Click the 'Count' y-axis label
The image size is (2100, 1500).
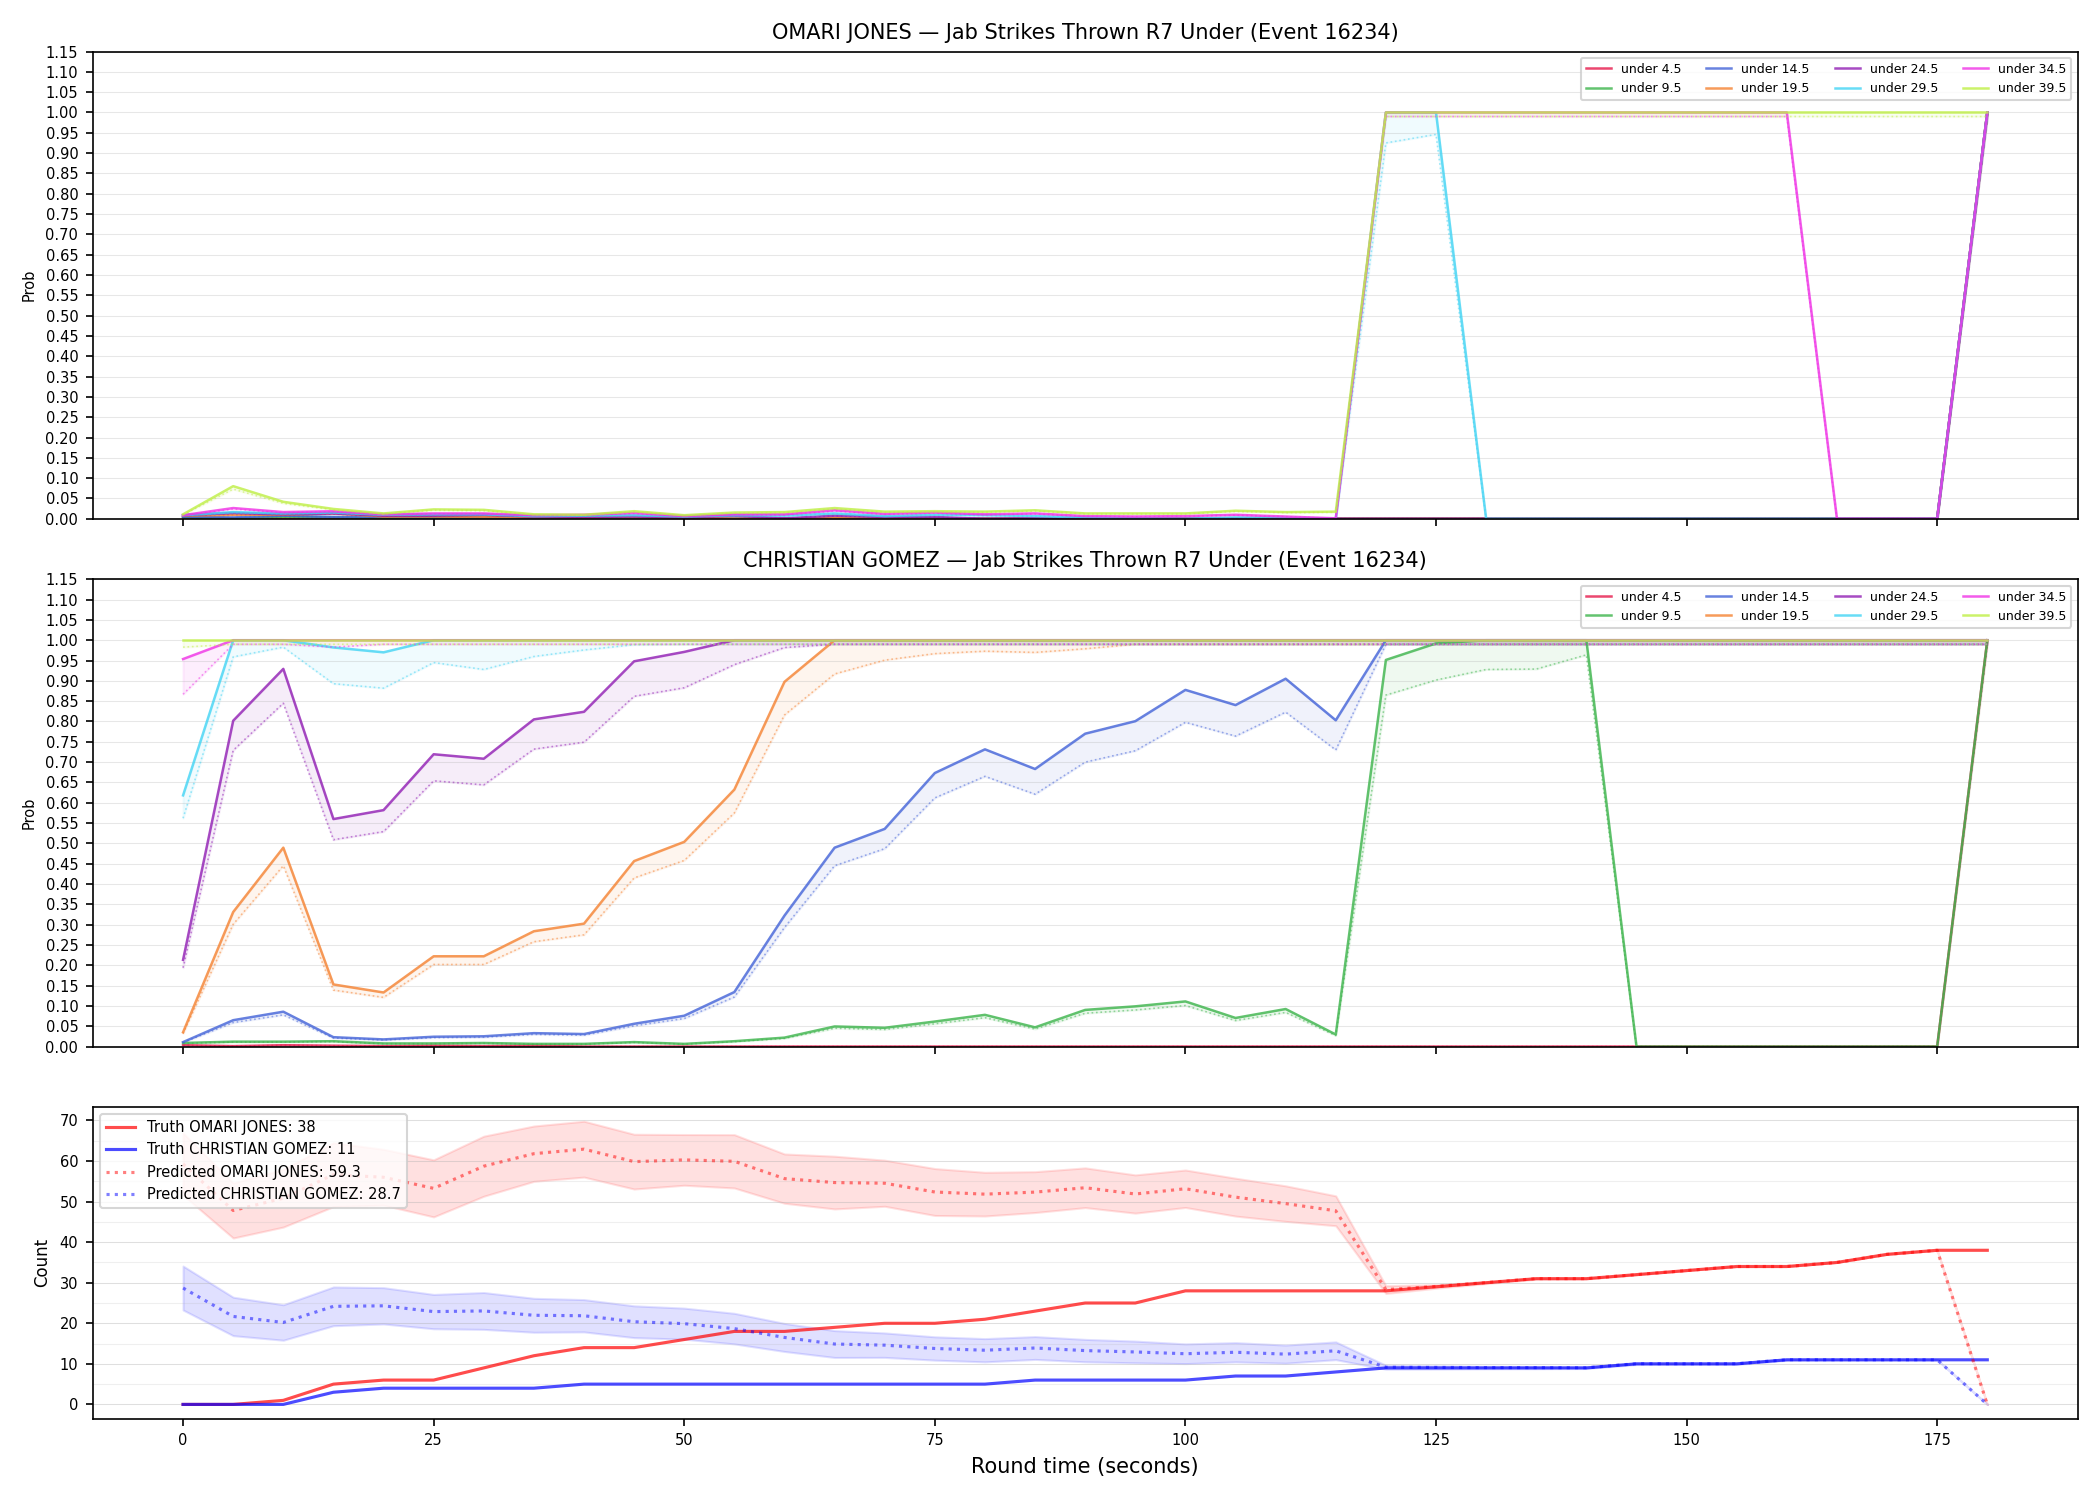[x=41, y=1263]
